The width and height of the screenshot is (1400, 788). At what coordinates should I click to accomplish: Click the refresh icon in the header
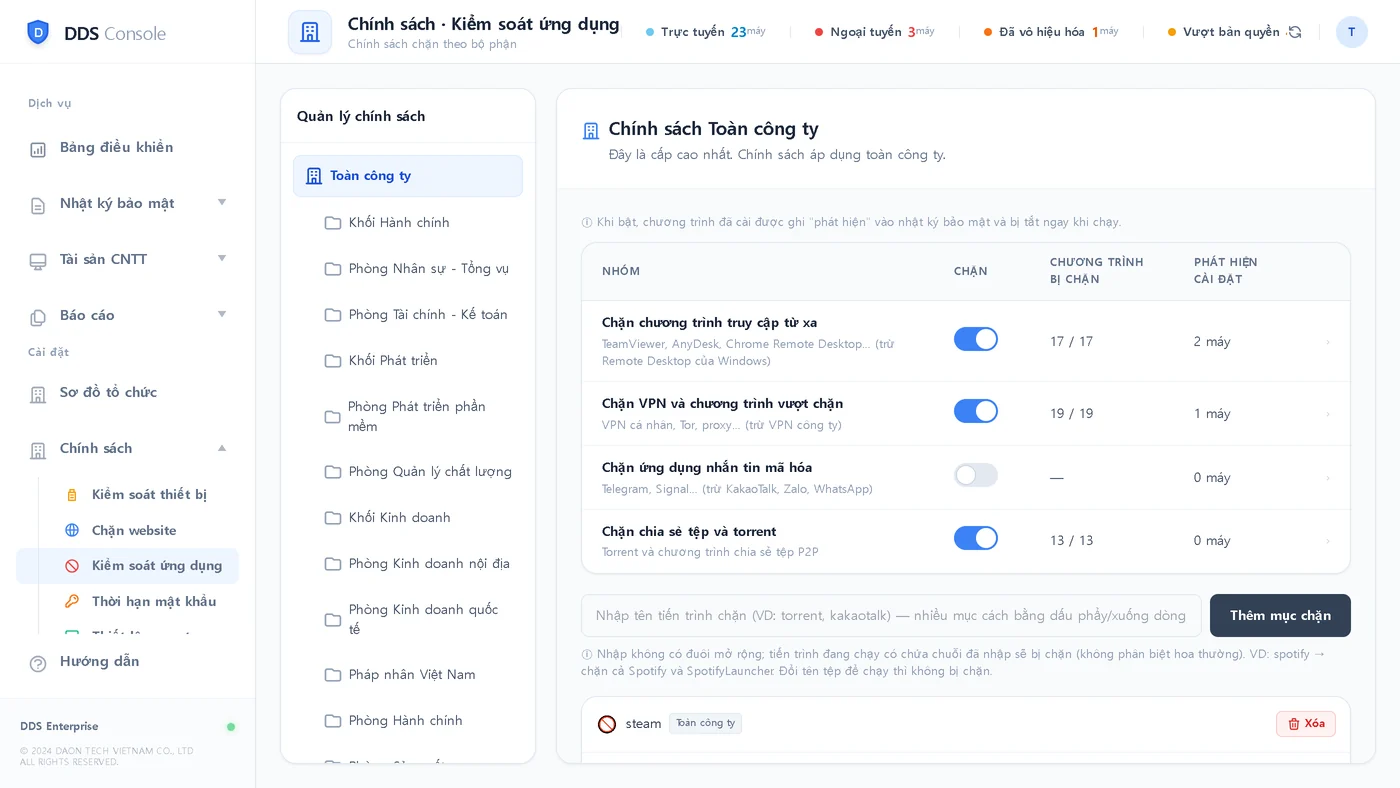tap(1295, 32)
